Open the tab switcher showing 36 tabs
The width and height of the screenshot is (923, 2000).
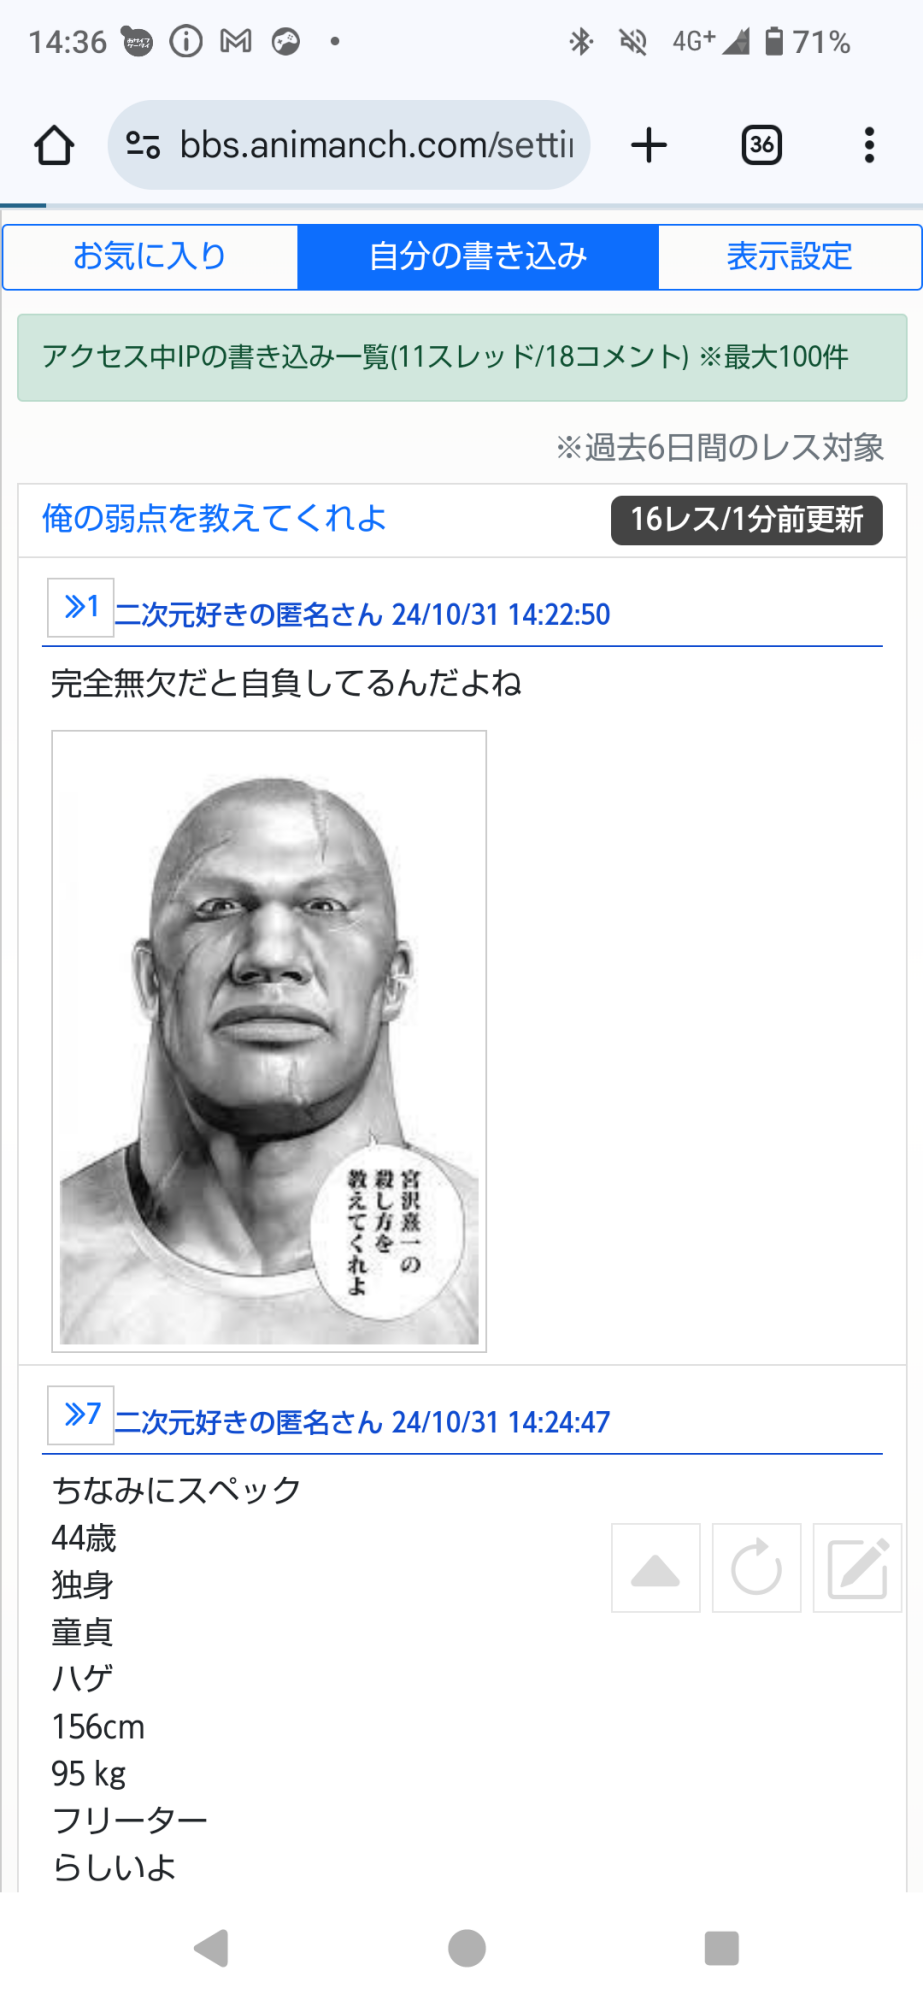[x=761, y=145]
